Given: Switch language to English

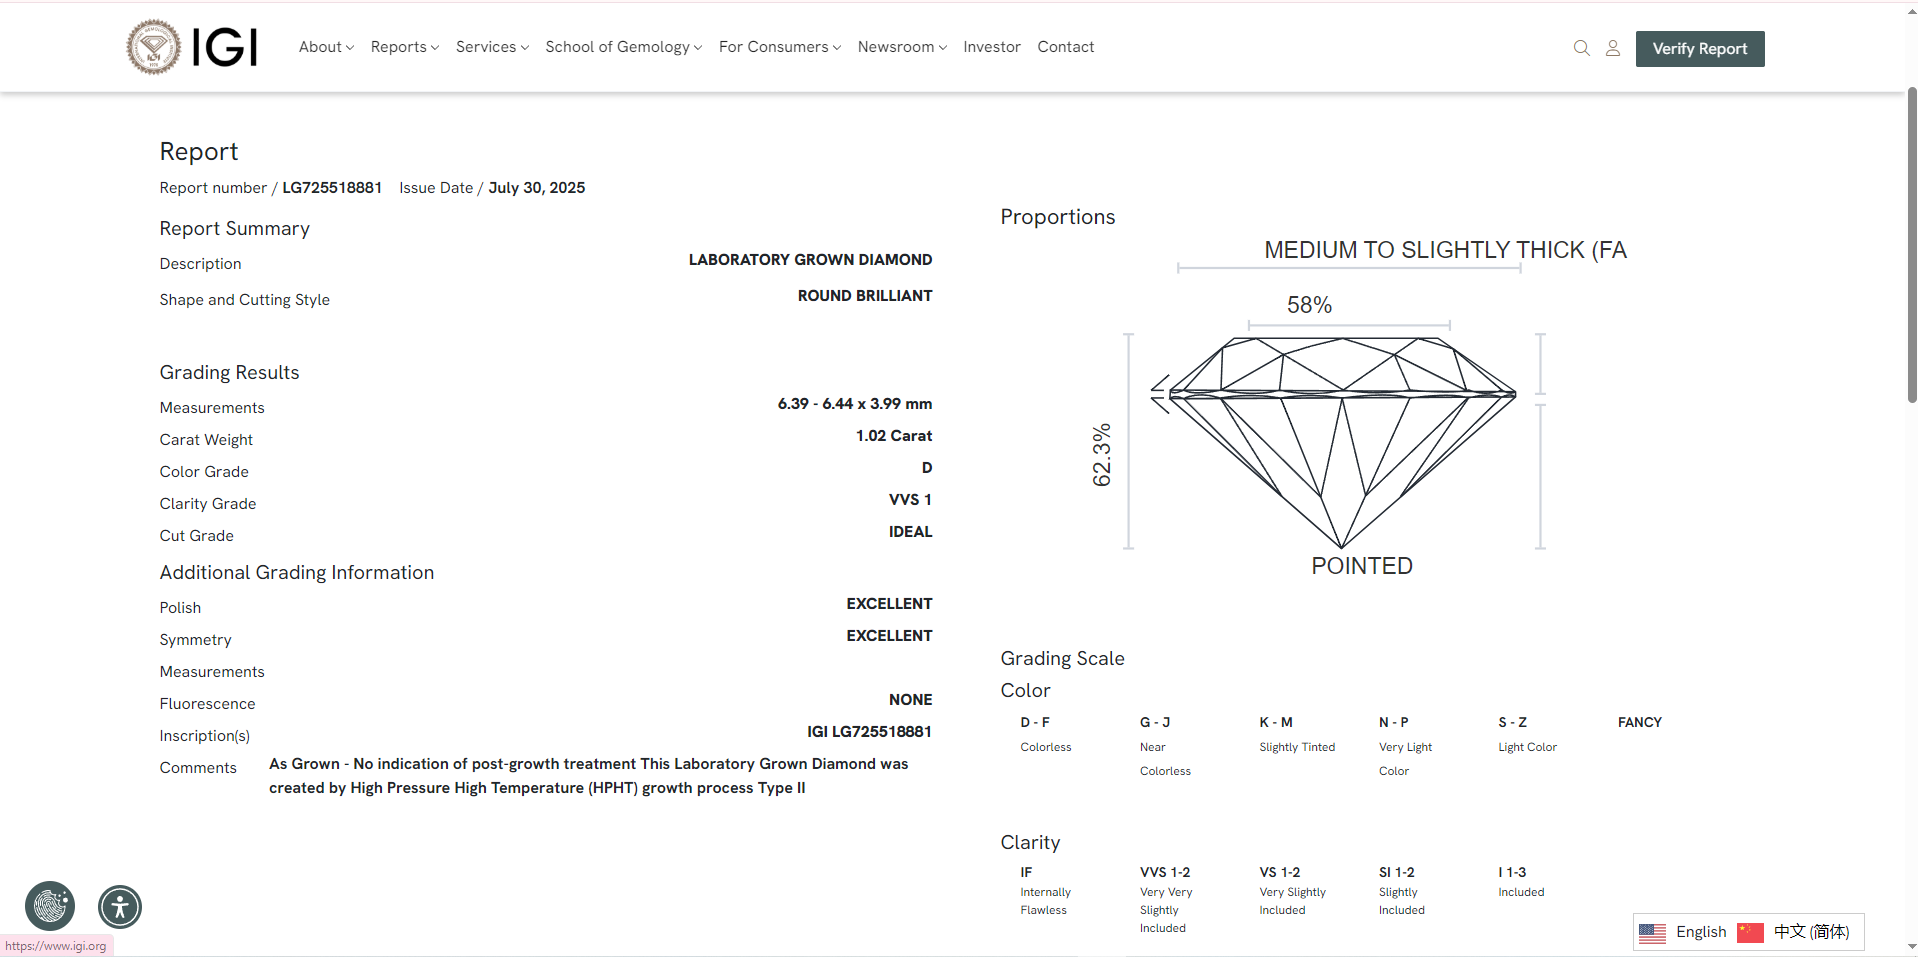Looking at the screenshot, I should (x=1701, y=932).
